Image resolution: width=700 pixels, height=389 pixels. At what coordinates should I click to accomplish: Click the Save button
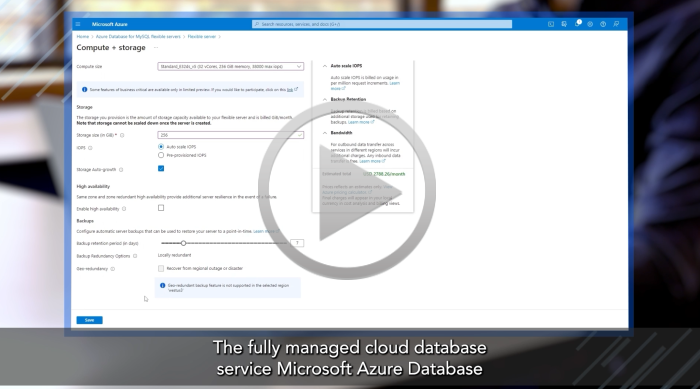pos(89,320)
